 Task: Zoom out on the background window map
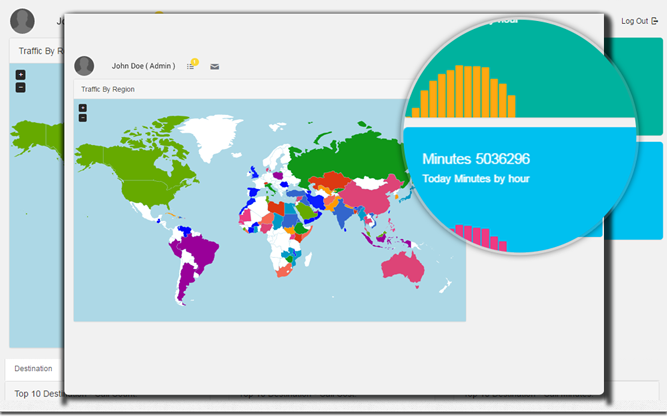pos(20,88)
